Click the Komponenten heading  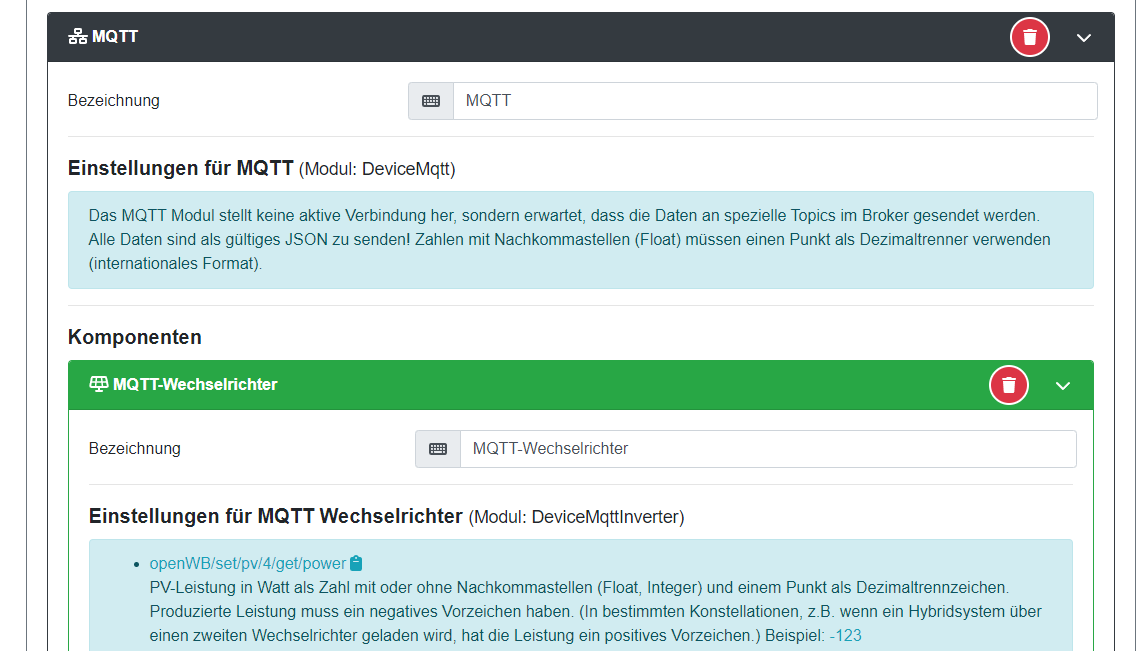coord(135,337)
